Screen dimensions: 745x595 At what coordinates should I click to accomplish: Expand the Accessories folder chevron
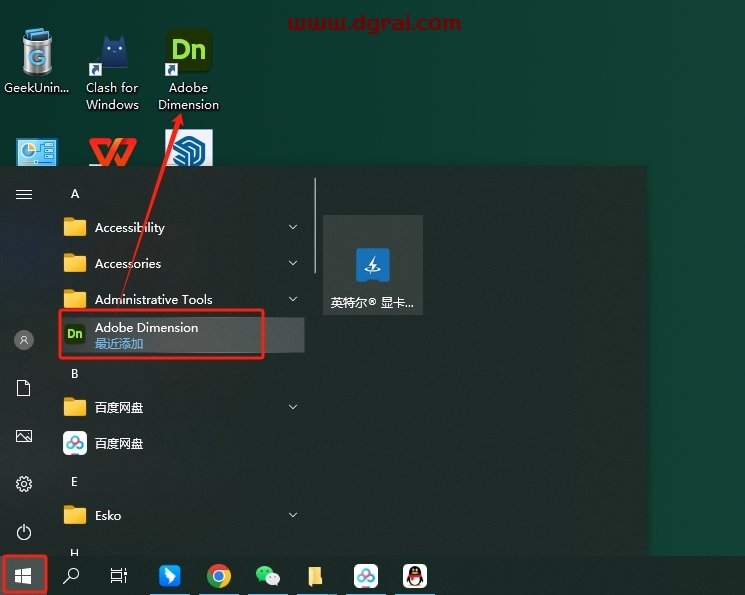coord(293,264)
